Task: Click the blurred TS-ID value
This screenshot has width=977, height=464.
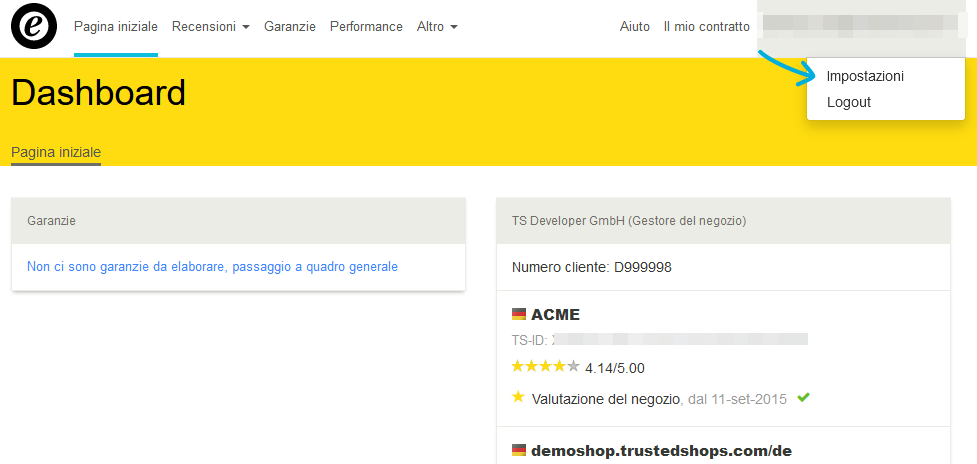Action: tap(680, 339)
